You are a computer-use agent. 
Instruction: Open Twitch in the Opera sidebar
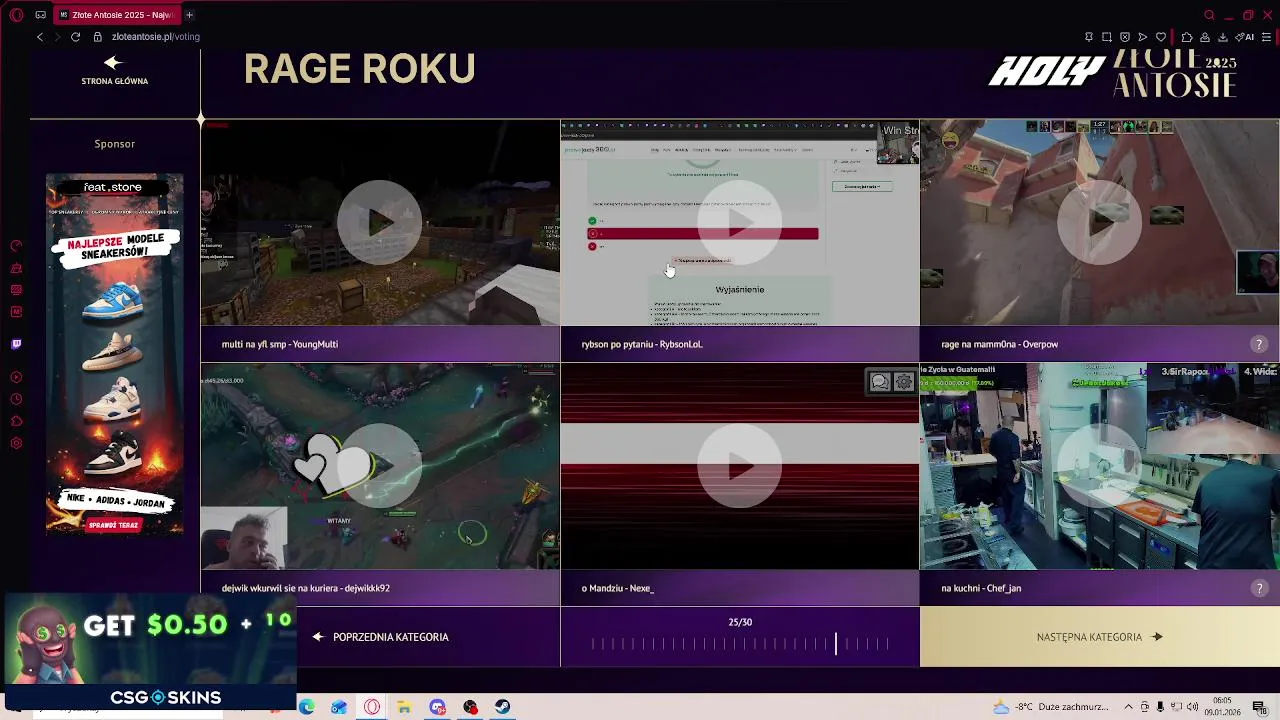click(x=16, y=344)
